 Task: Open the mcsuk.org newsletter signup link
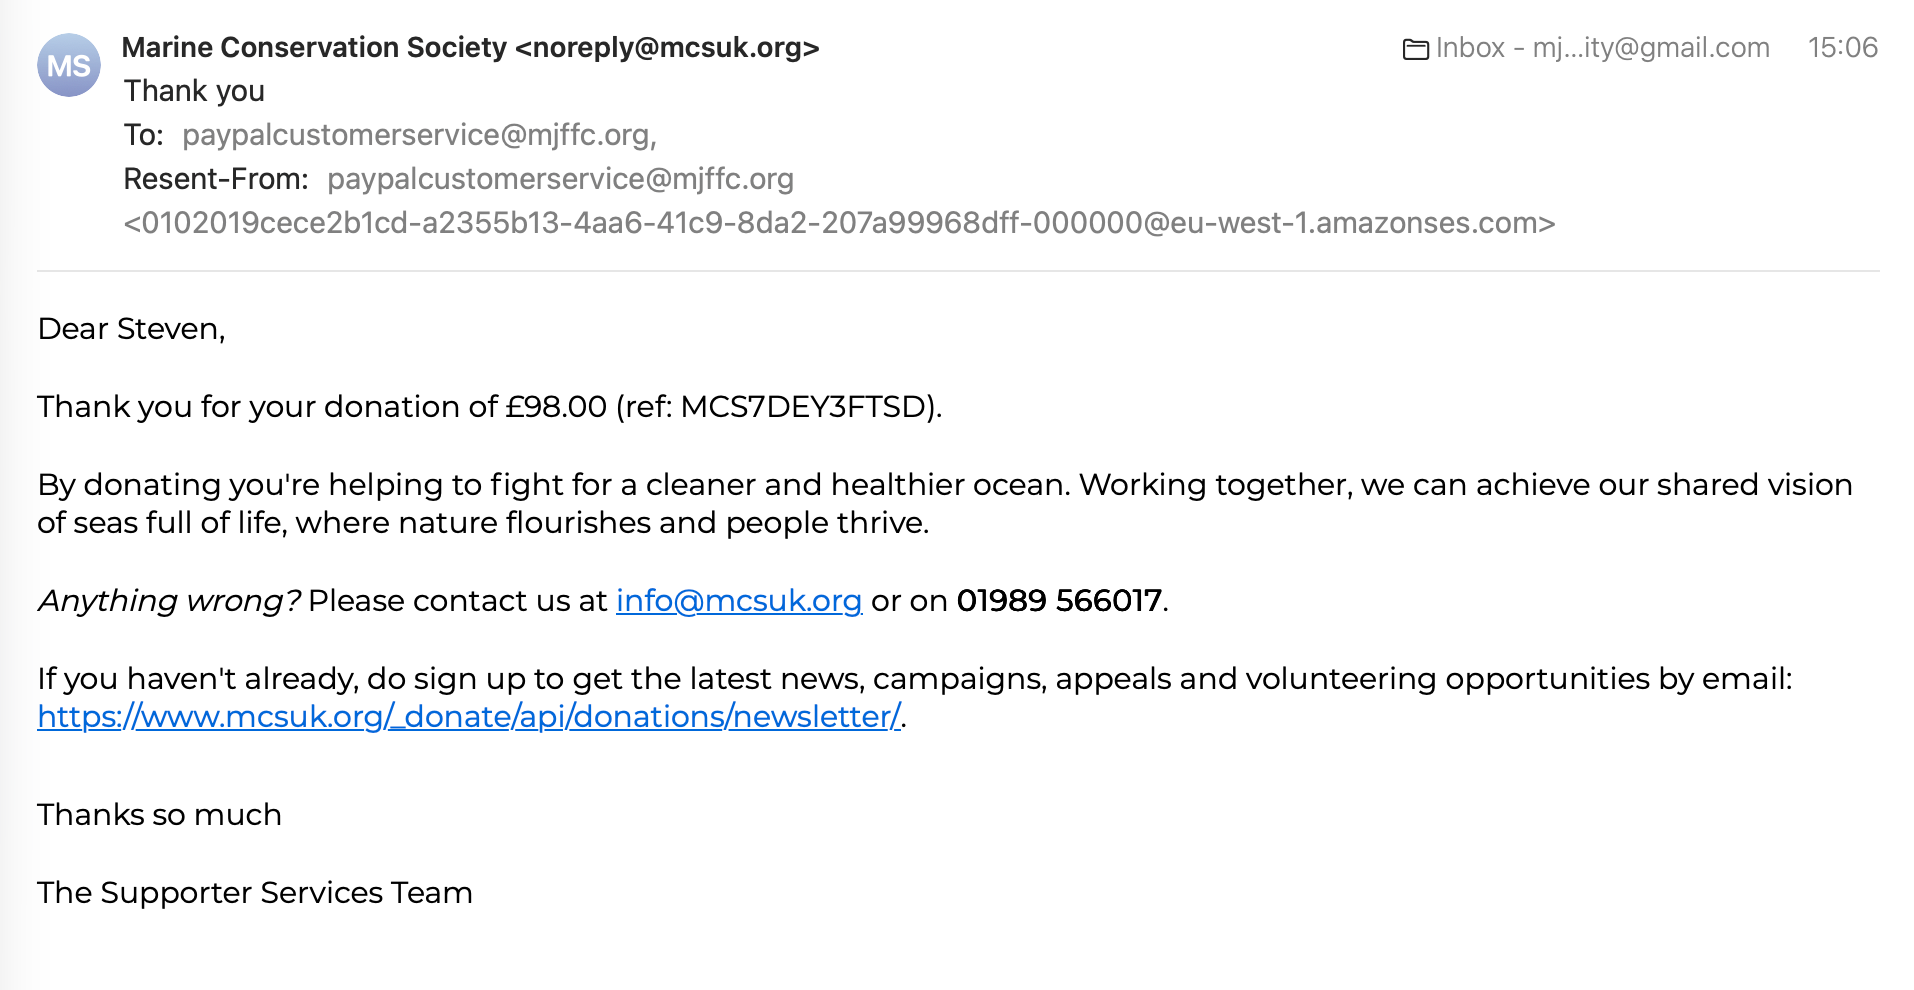tap(469, 716)
